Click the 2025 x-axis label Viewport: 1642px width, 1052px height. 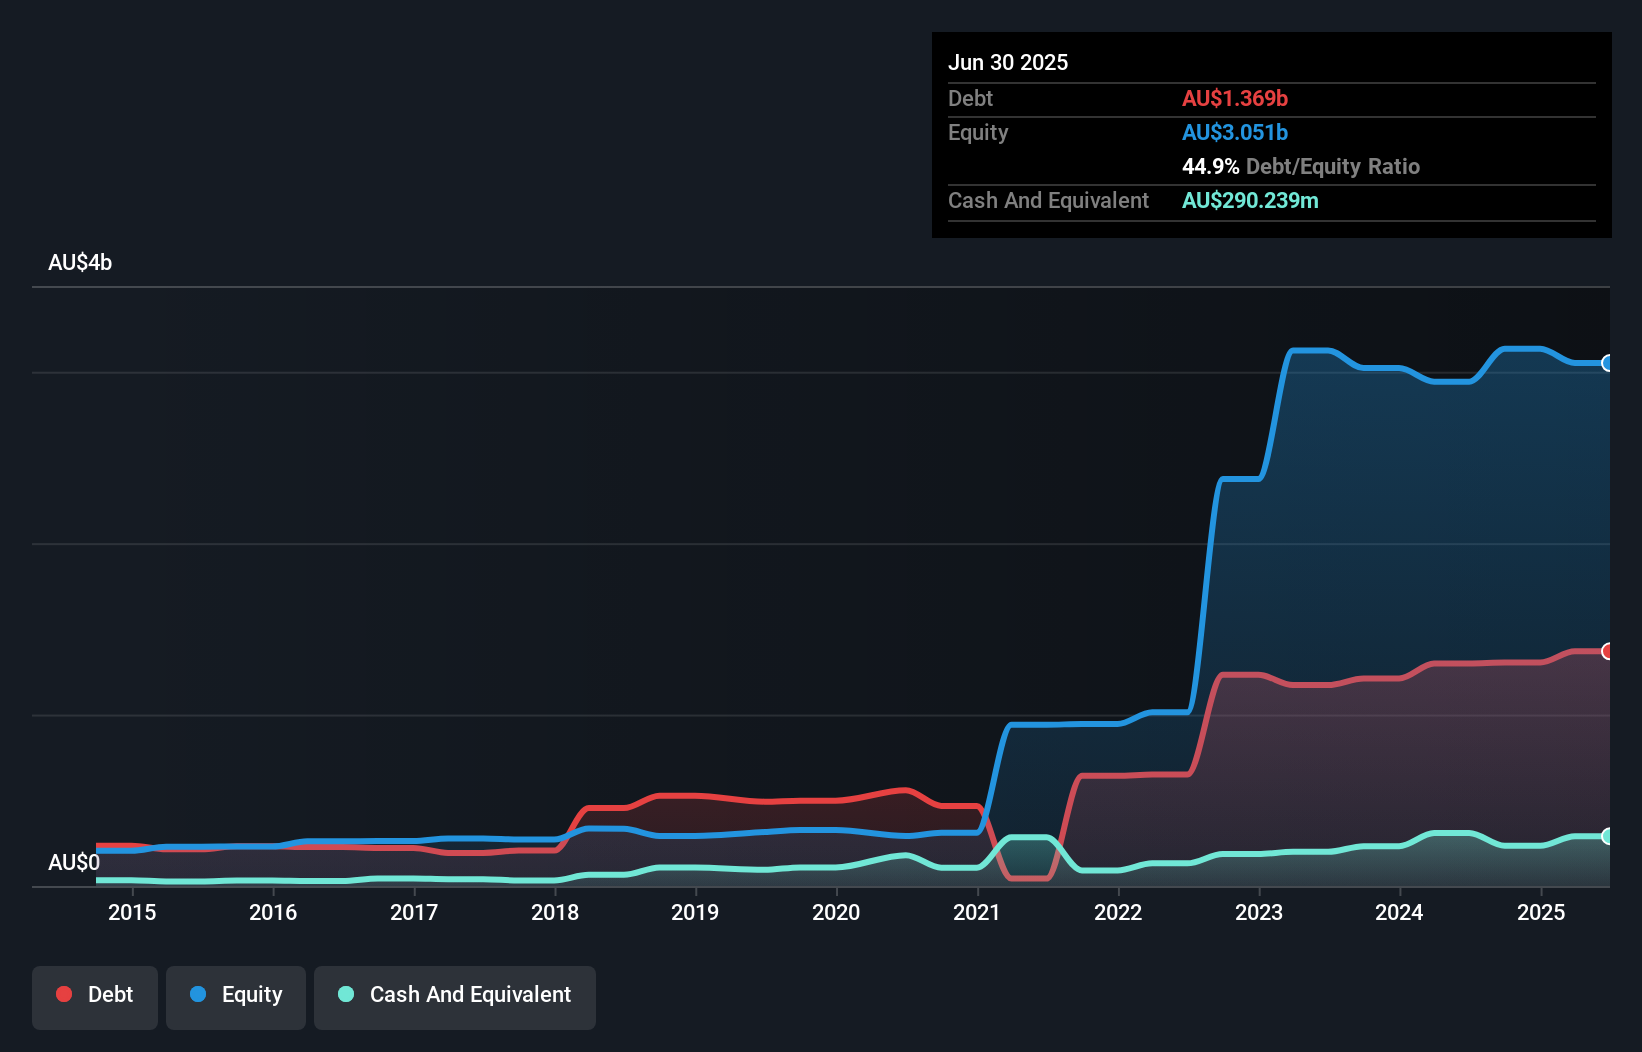1541,912
